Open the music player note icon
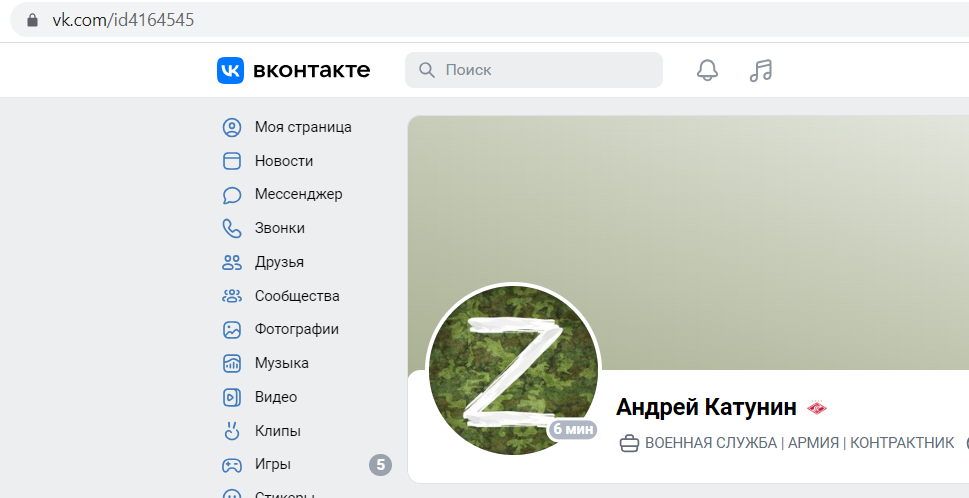The image size is (969, 498). pyautogui.click(x=761, y=70)
